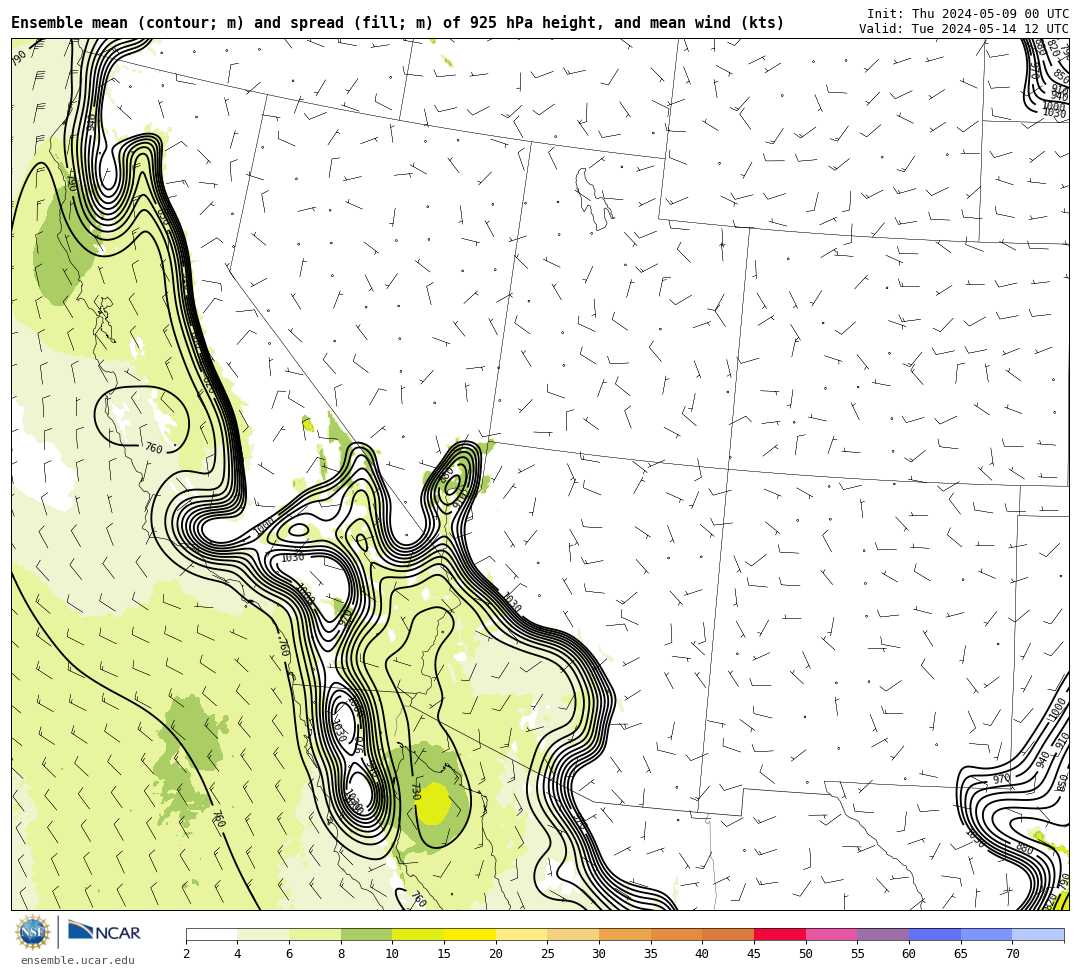Pick the pale 4–6 colorbar segment
The width and height of the screenshot is (1080, 973).
click(263, 934)
